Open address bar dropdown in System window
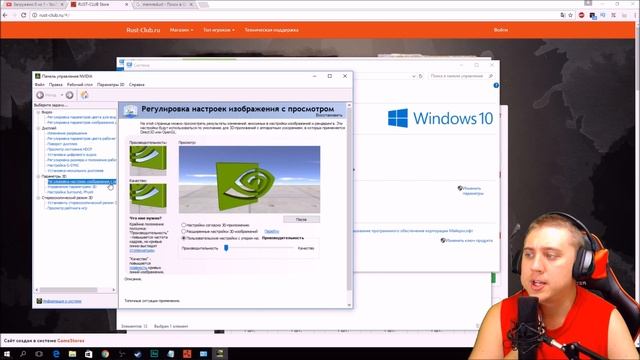The height and width of the screenshot is (360, 640). 413,76
